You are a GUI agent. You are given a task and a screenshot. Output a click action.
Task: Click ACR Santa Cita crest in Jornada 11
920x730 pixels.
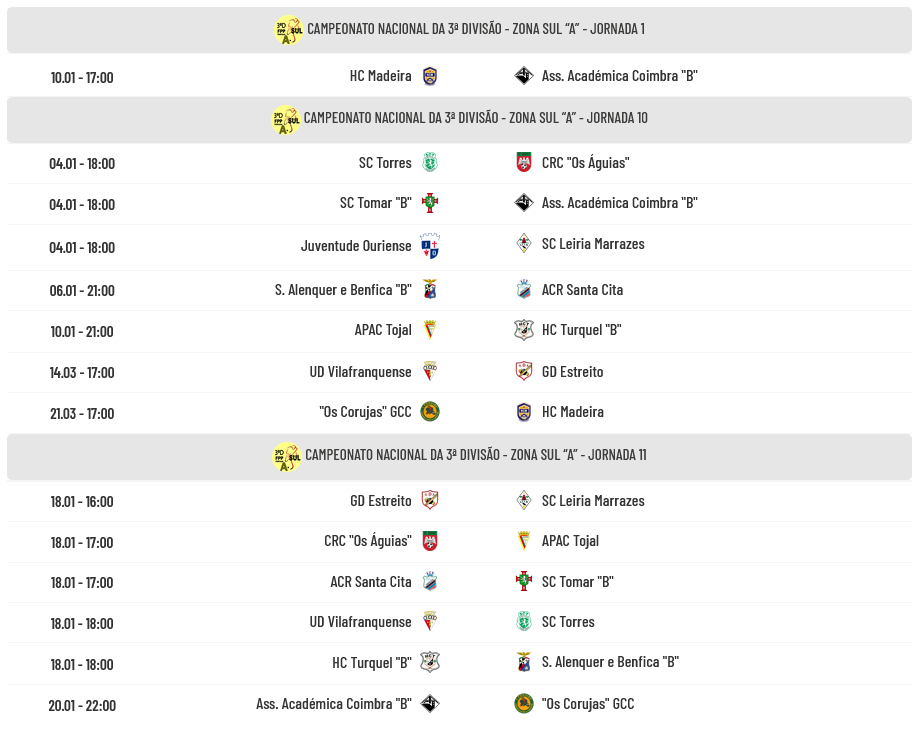[x=430, y=582]
